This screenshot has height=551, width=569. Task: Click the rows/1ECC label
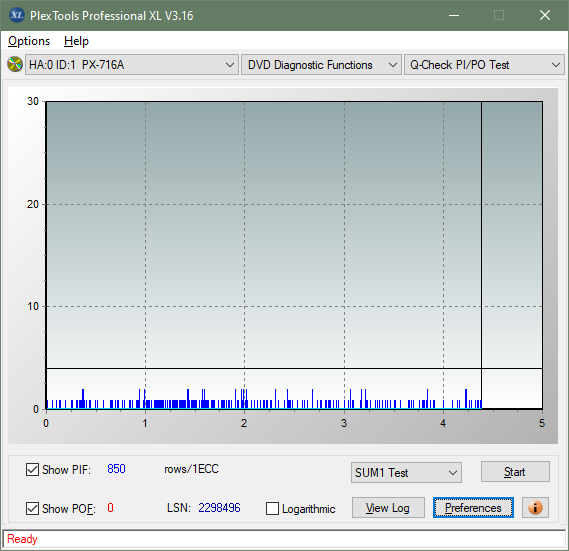(x=191, y=469)
